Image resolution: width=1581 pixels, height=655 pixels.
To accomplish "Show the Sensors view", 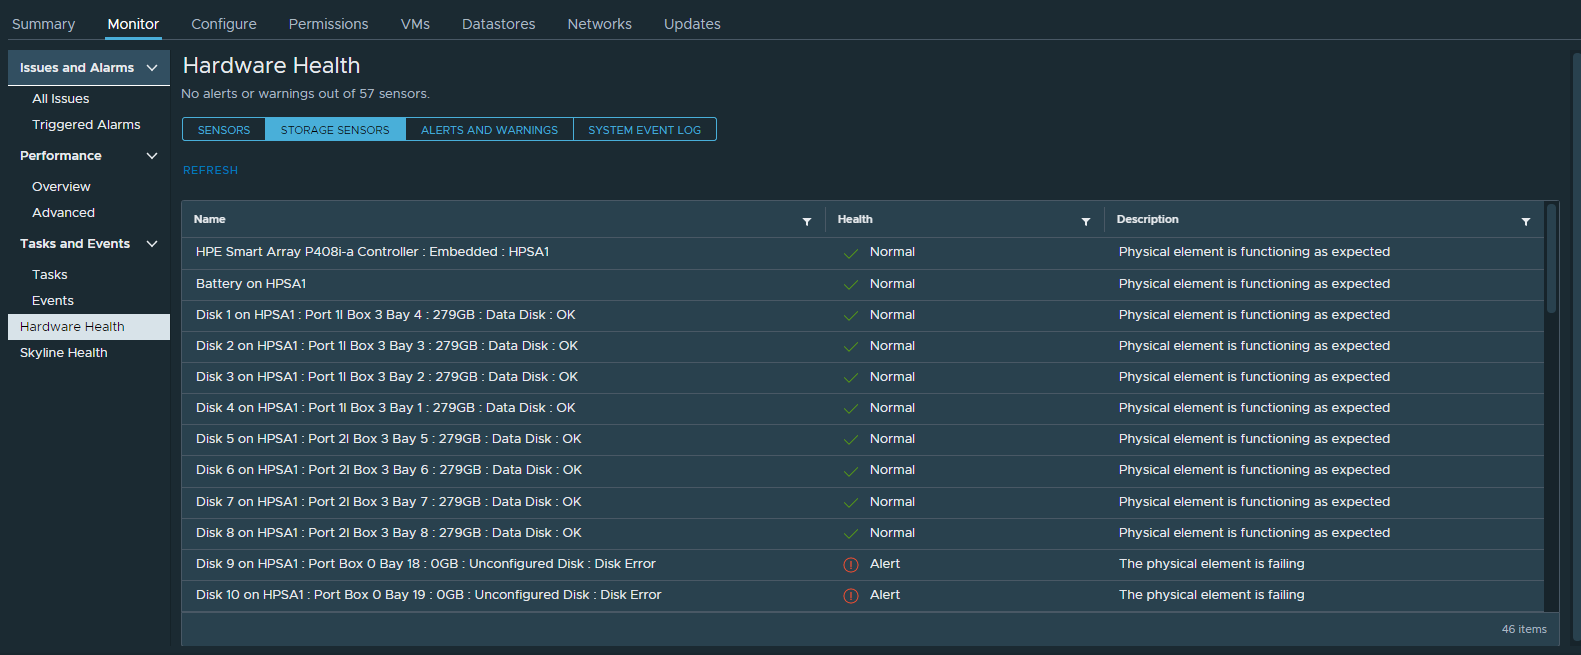I will pyautogui.click(x=224, y=130).
